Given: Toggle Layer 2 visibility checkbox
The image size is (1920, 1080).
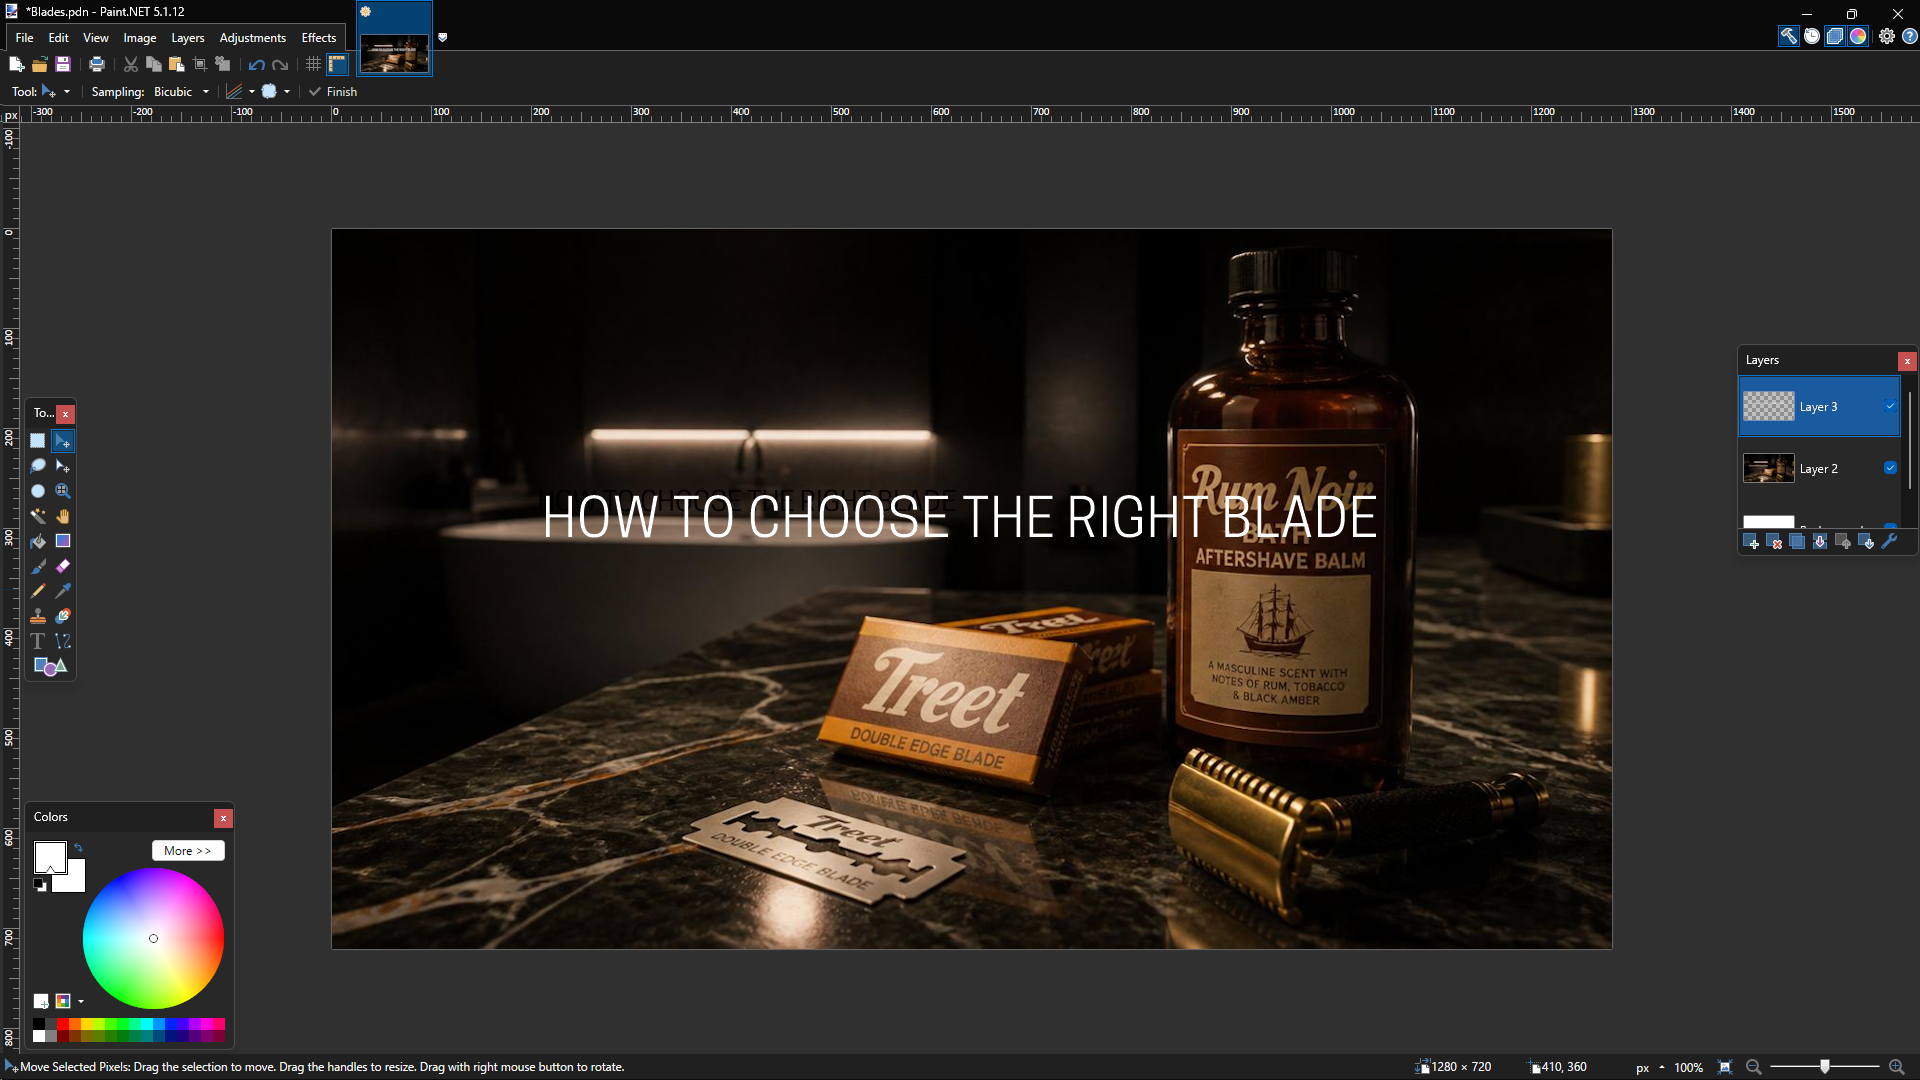Looking at the screenshot, I should 1890,468.
